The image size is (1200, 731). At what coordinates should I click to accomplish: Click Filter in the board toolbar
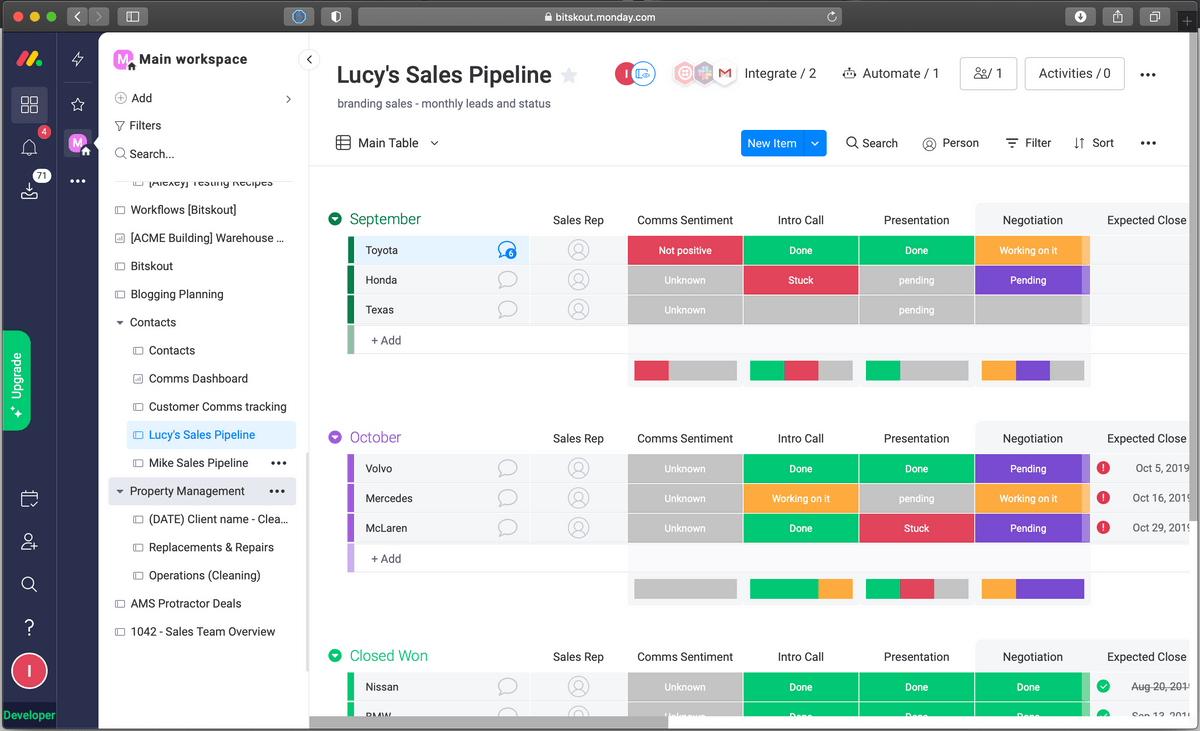pyautogui.click(x=1028, y=143)
